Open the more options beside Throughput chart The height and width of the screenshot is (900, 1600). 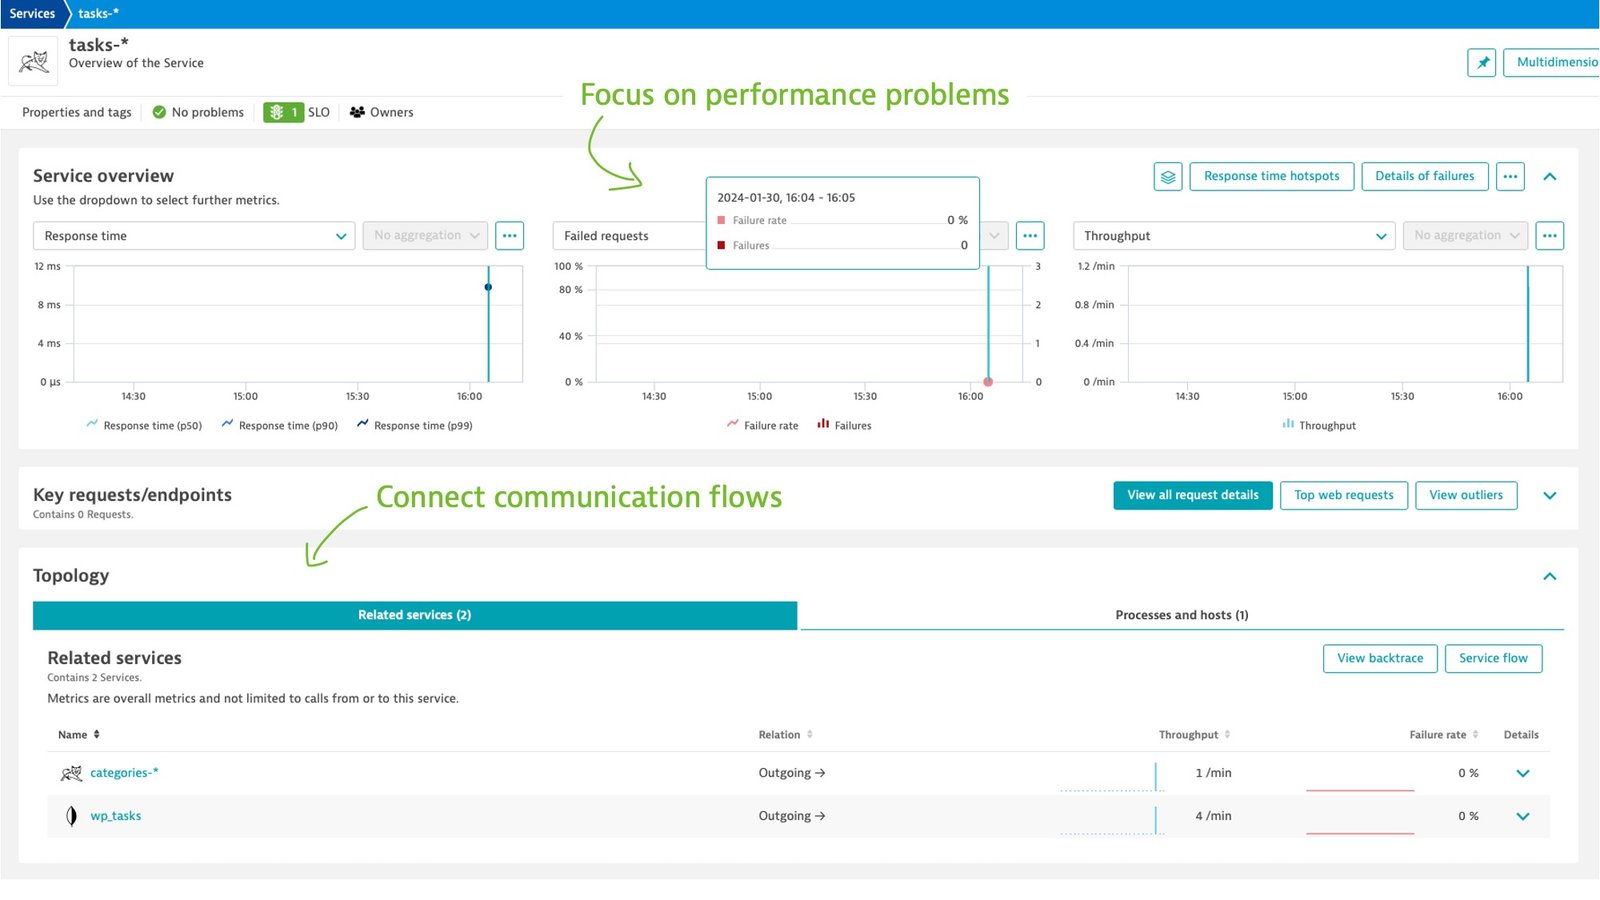tap(1550, 236)
